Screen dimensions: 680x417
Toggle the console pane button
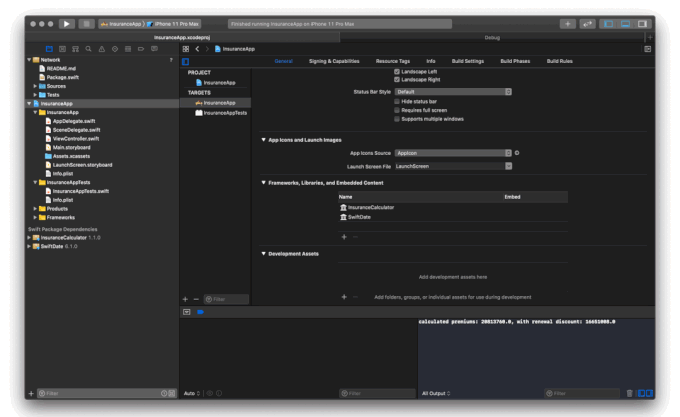(649, 393)
